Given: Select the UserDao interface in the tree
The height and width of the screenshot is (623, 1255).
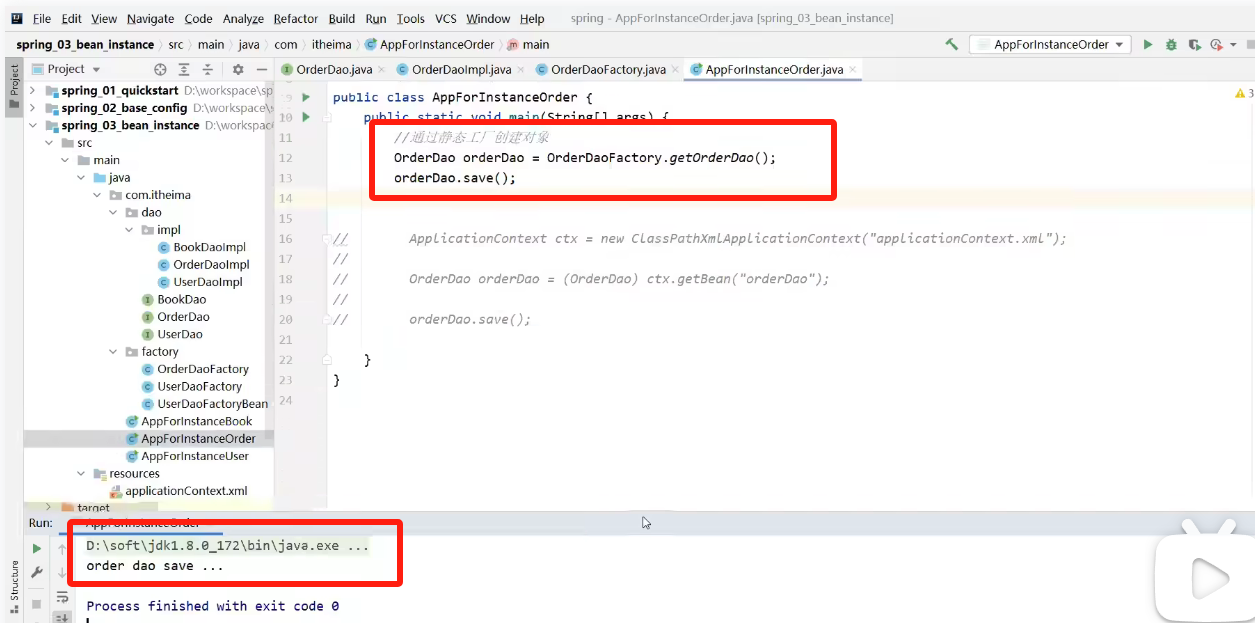Looking at the screenshot, I should (x=172, y=334).
